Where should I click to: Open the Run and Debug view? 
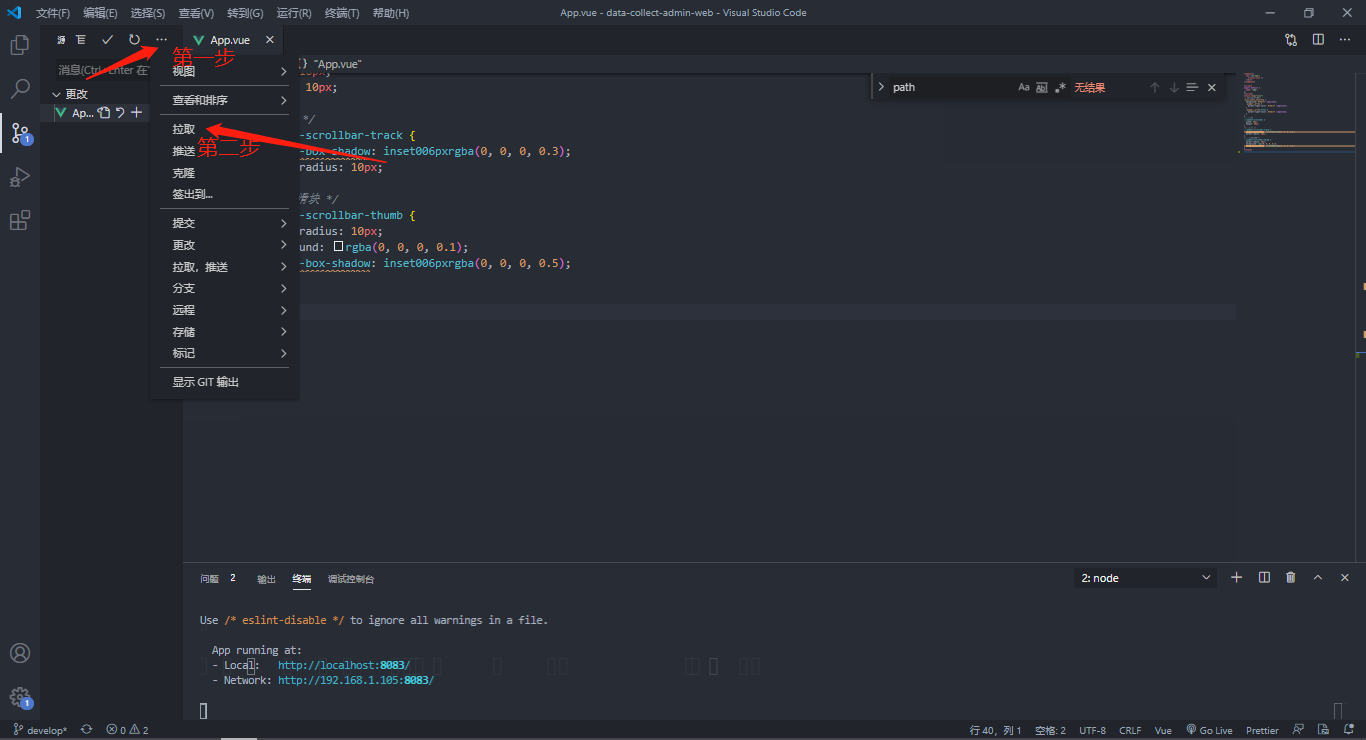[x=19, y=177]
